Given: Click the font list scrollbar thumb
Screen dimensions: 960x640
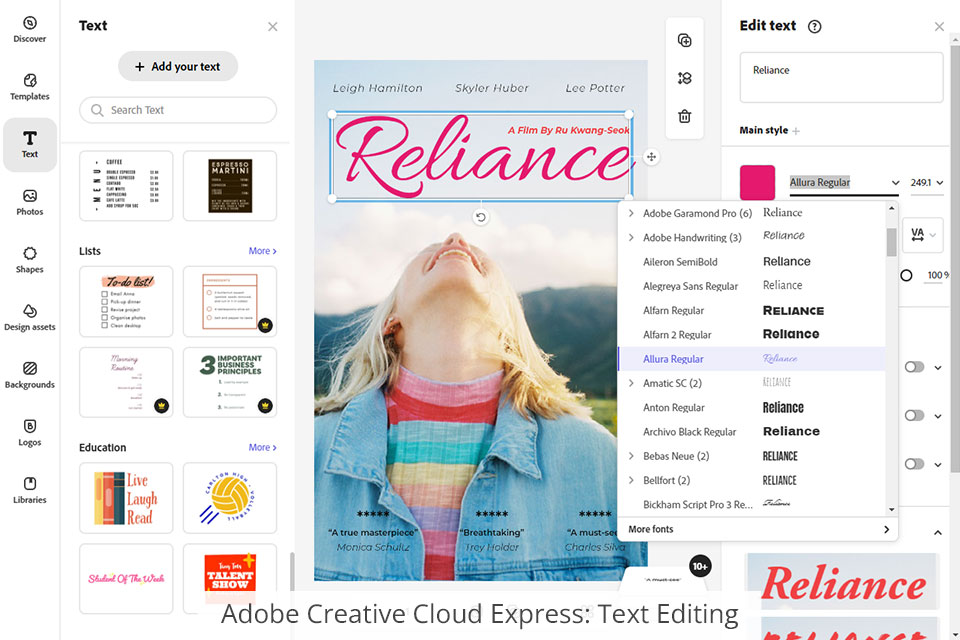Looking at the screenshot, I should tap(891, 242).
